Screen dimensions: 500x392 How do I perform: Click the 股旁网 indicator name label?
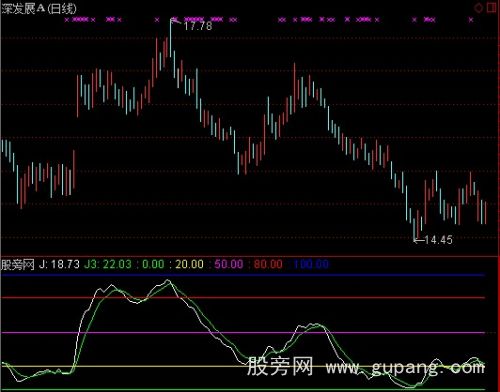tap(18, 264)
